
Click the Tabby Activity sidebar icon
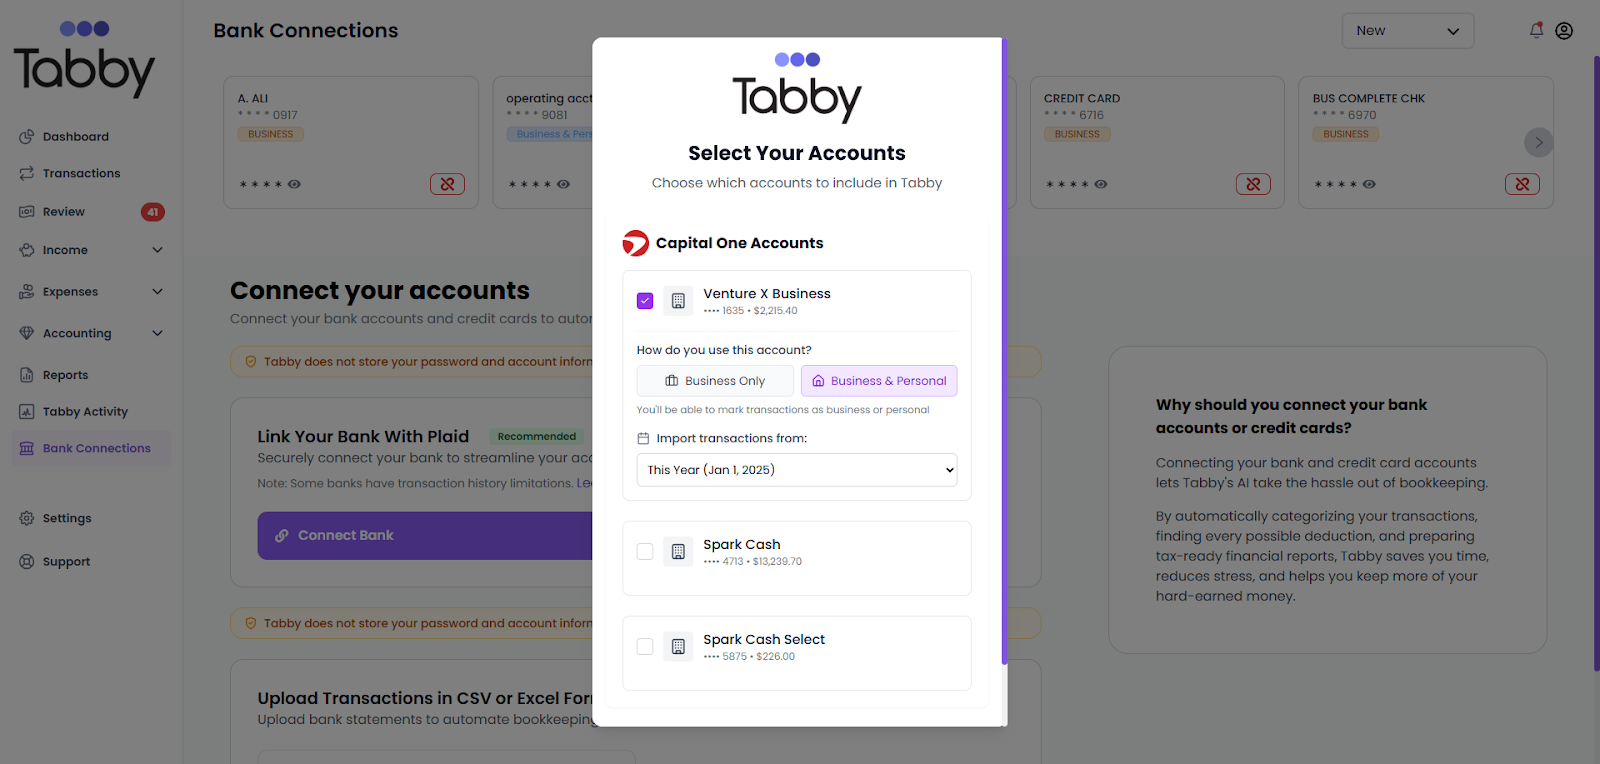[26, 411]
